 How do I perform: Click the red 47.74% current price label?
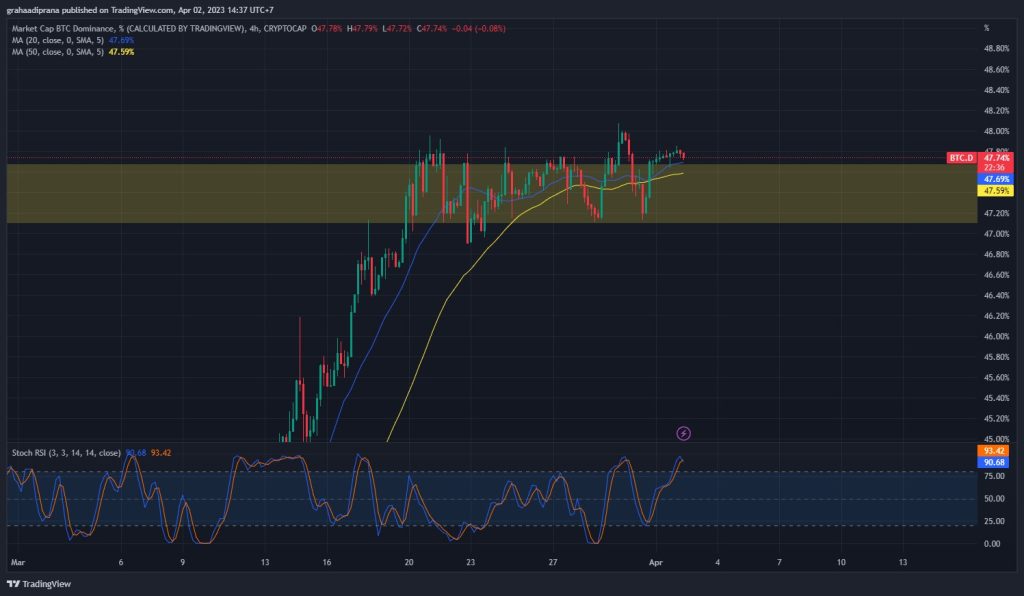996,158
